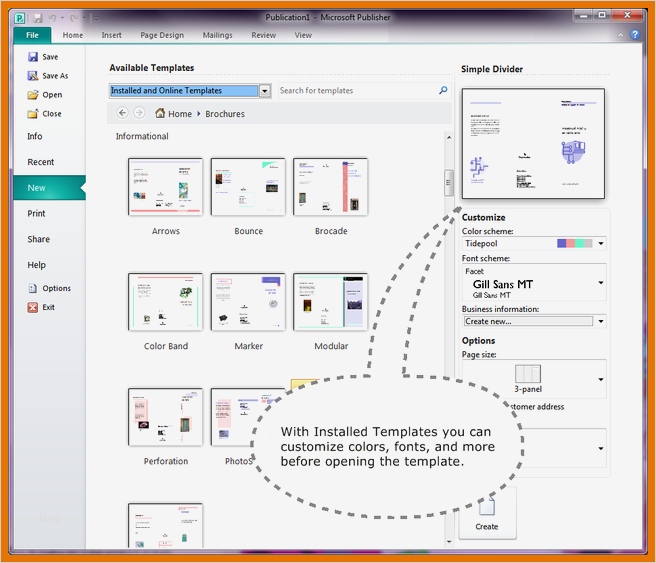Click the Options icon in sidebar
Image resolution: width=656 pixels, height=563 pixels.
point(33,288)
